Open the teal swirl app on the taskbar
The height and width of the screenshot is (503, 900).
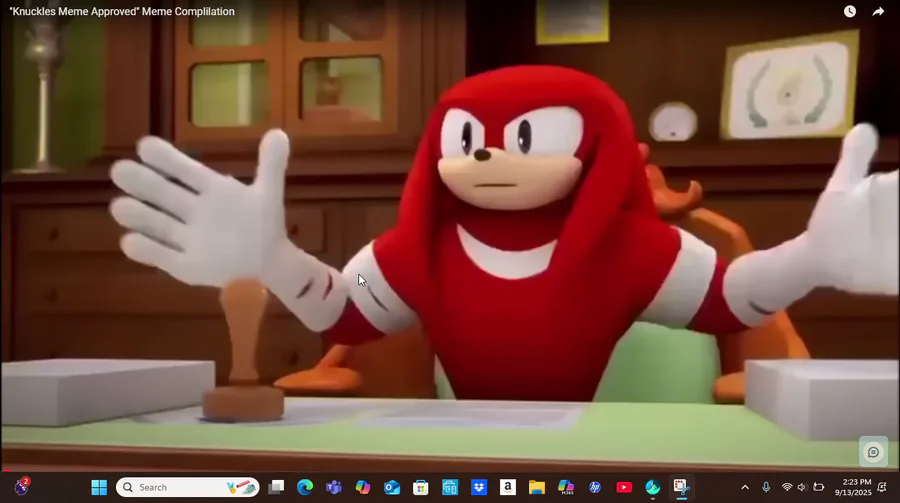coord(653,487)
